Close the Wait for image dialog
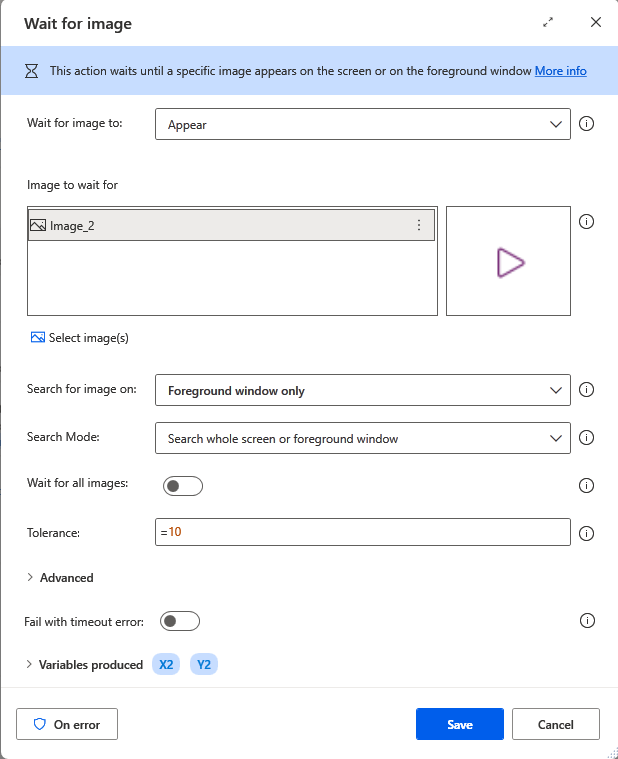The image size is (618, 759). click(x=596, y=22)
